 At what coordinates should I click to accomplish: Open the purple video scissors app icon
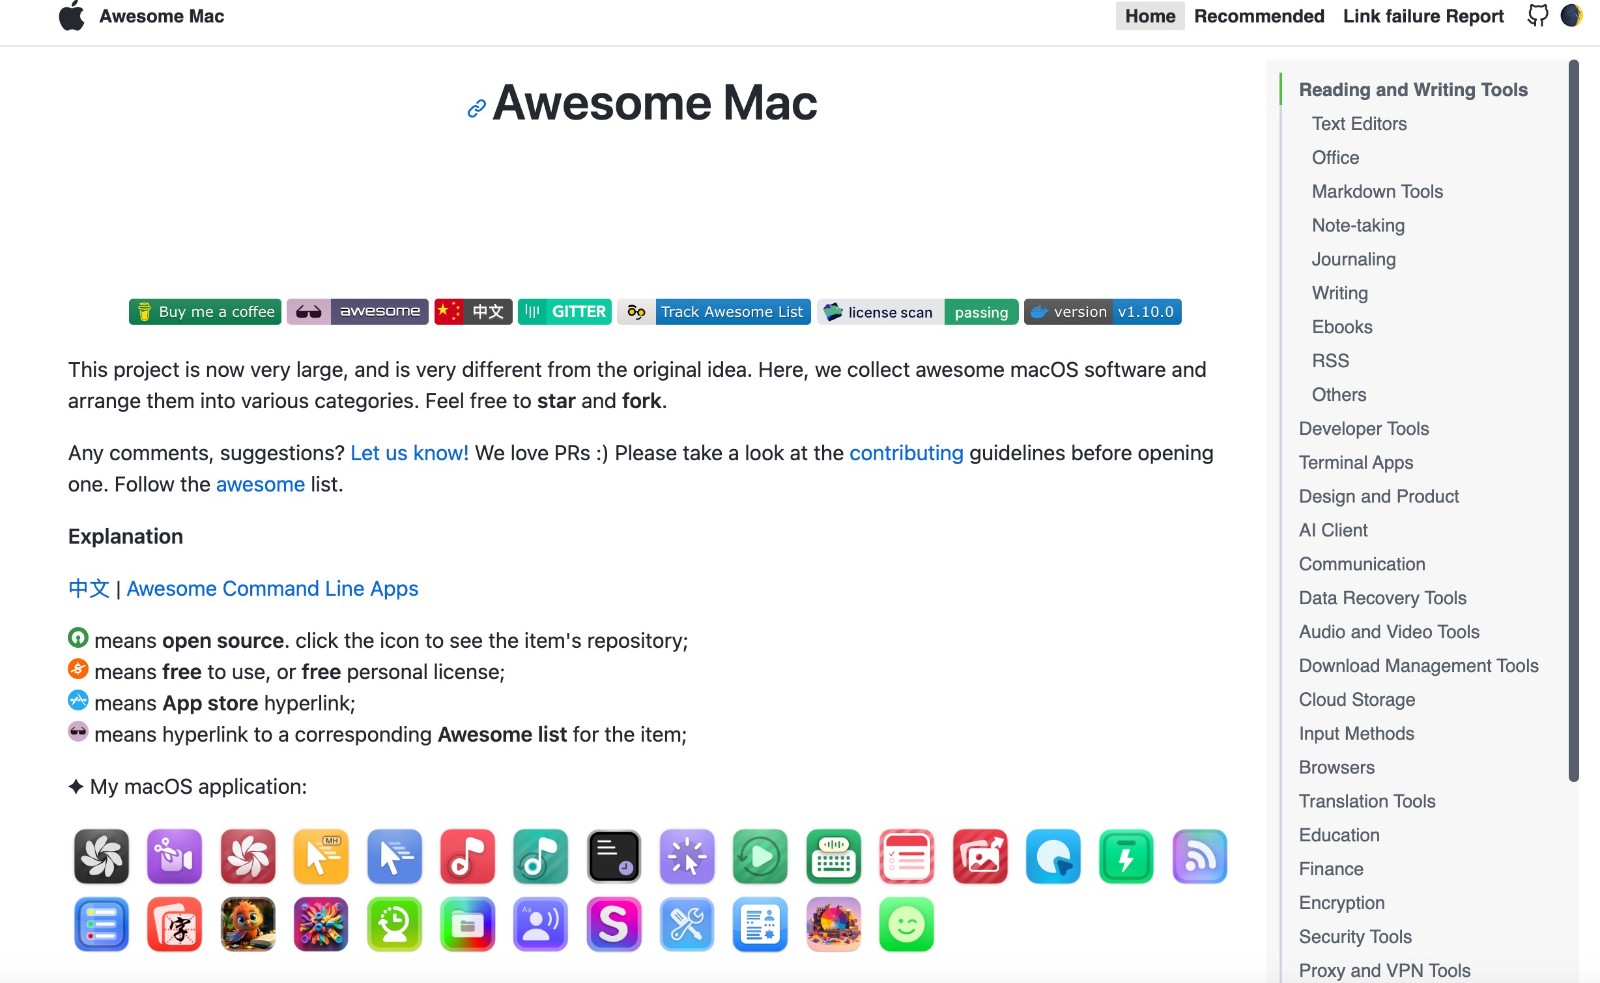click(174, 856)
